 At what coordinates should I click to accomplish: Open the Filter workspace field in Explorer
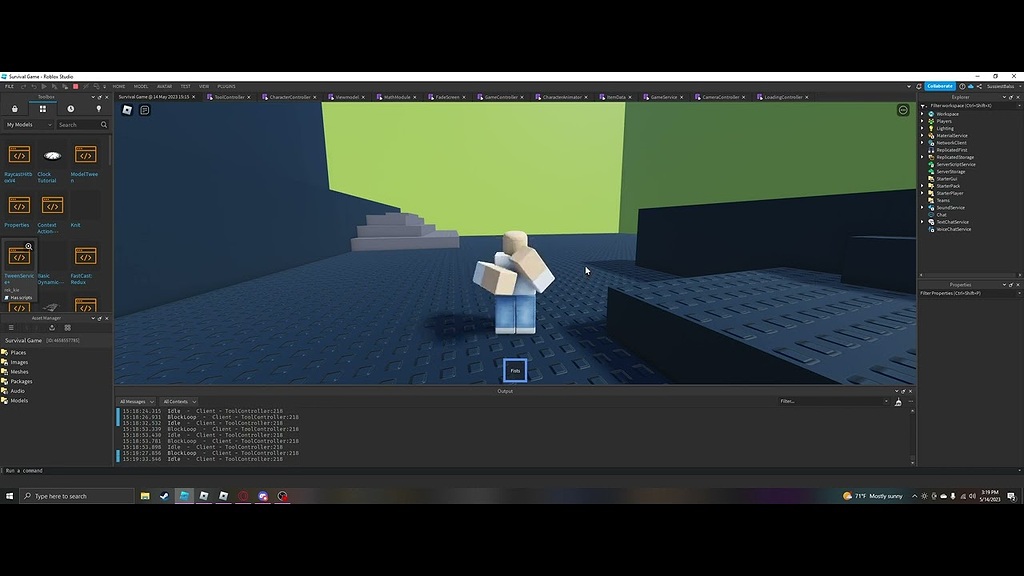coord(960,107)
